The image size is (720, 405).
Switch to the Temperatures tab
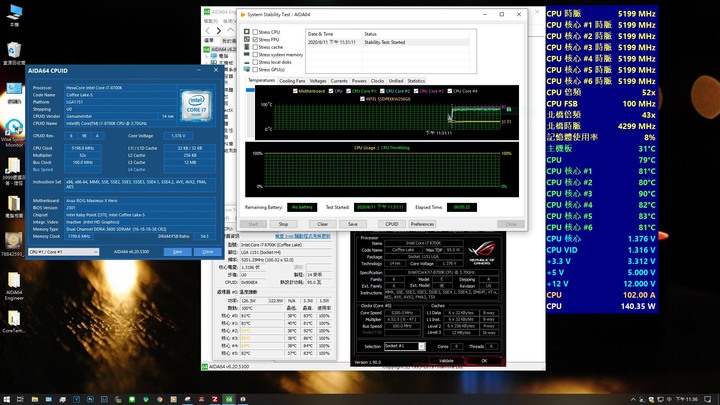coord(261,80)
